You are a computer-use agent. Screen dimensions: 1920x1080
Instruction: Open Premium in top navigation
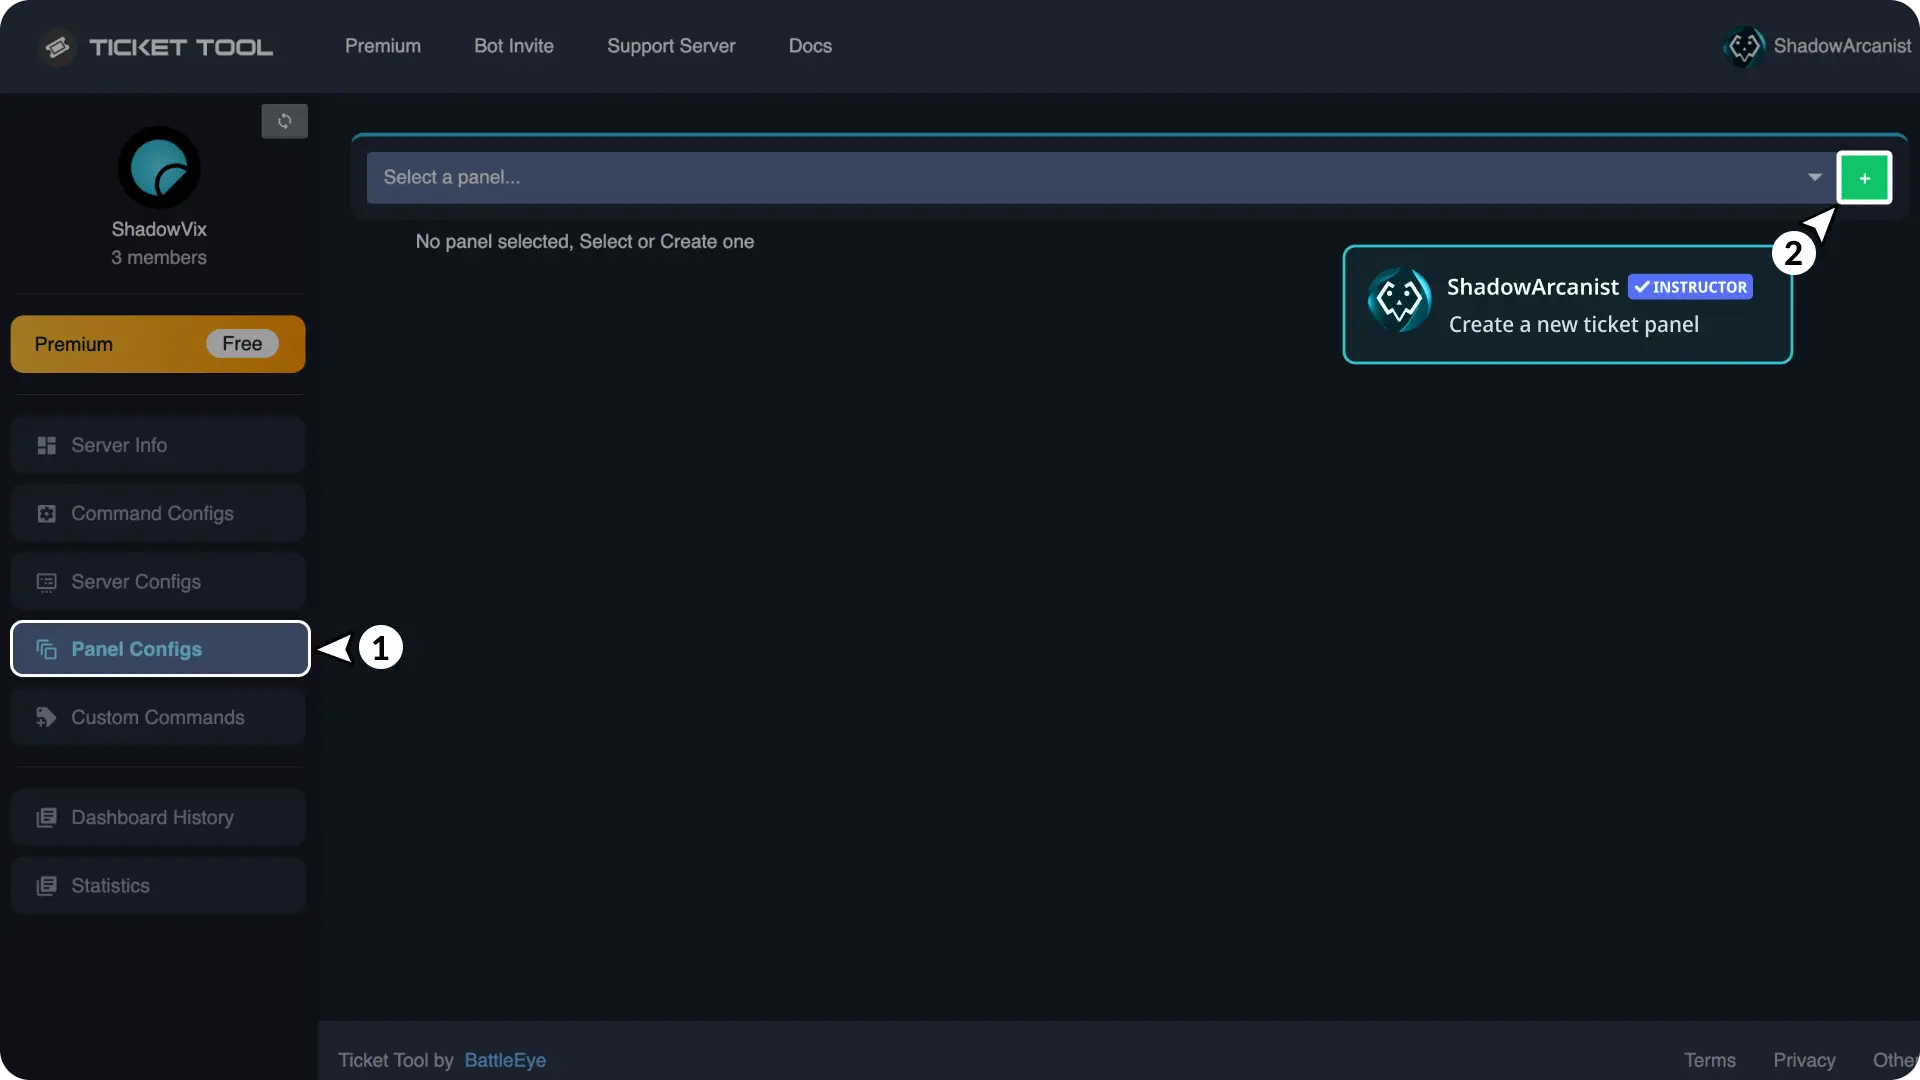(383, 46)
